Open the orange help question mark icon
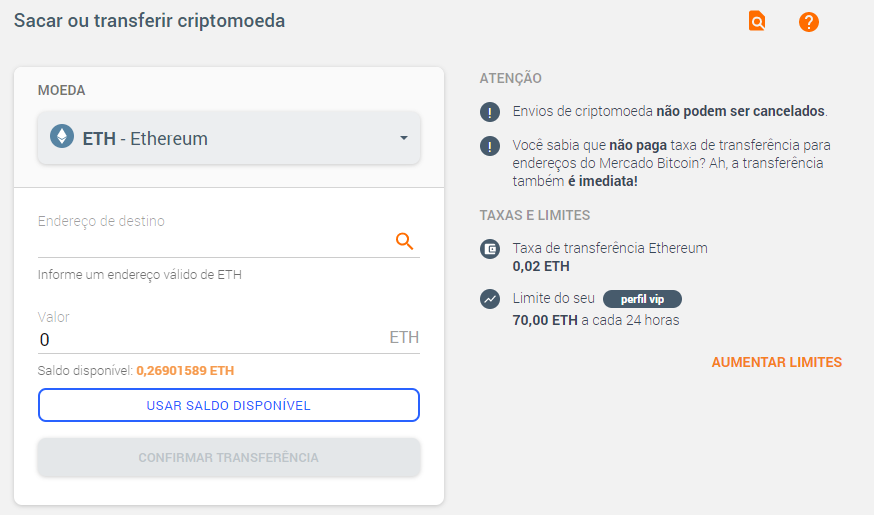The height and width of the screenshot is (515, 874). pos(808,22)
